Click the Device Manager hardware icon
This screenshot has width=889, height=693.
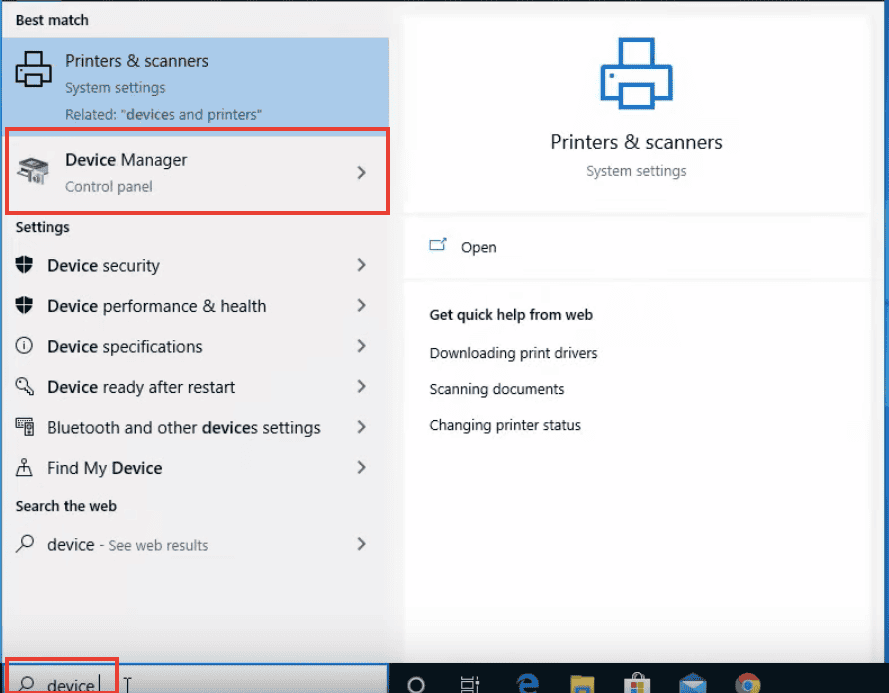[x=33, y=171]
